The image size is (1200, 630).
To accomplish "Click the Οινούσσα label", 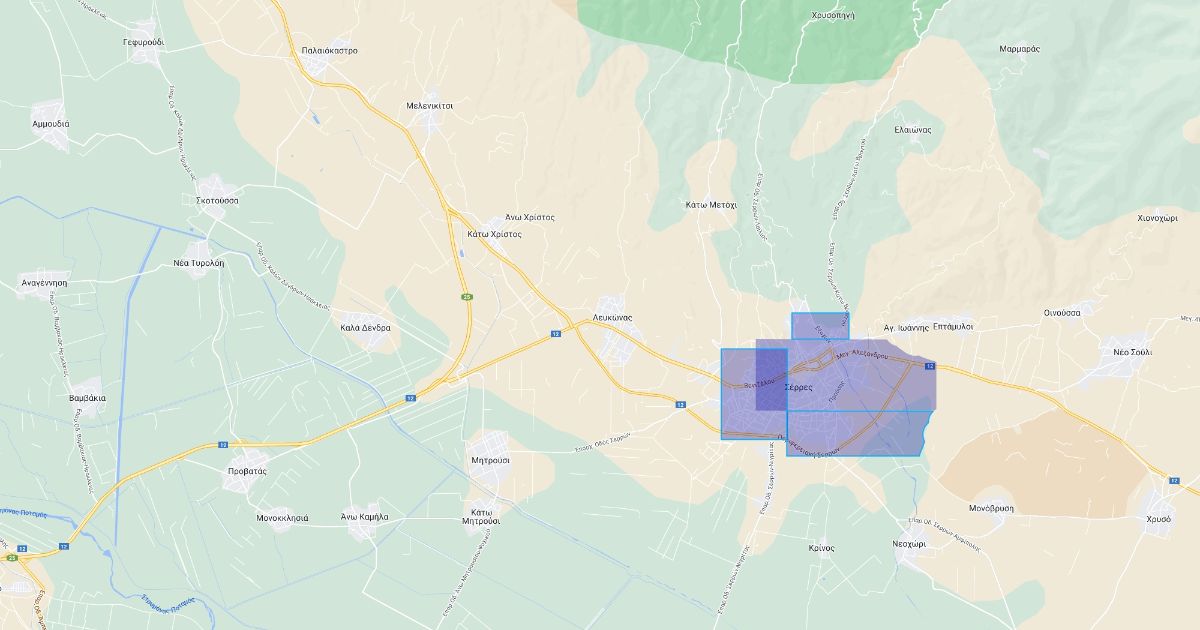I will coord(1062,312).
